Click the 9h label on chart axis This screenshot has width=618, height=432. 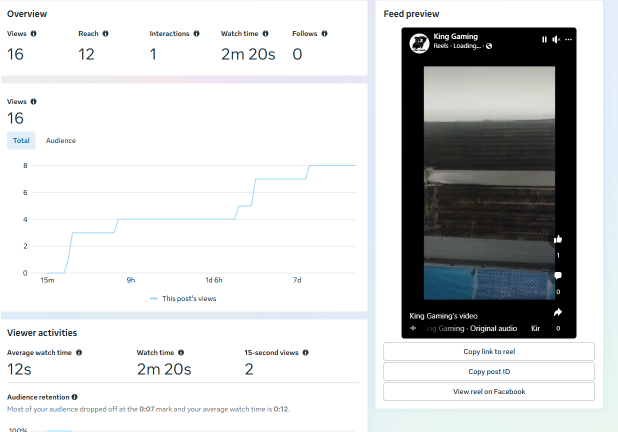coord(131,280)
